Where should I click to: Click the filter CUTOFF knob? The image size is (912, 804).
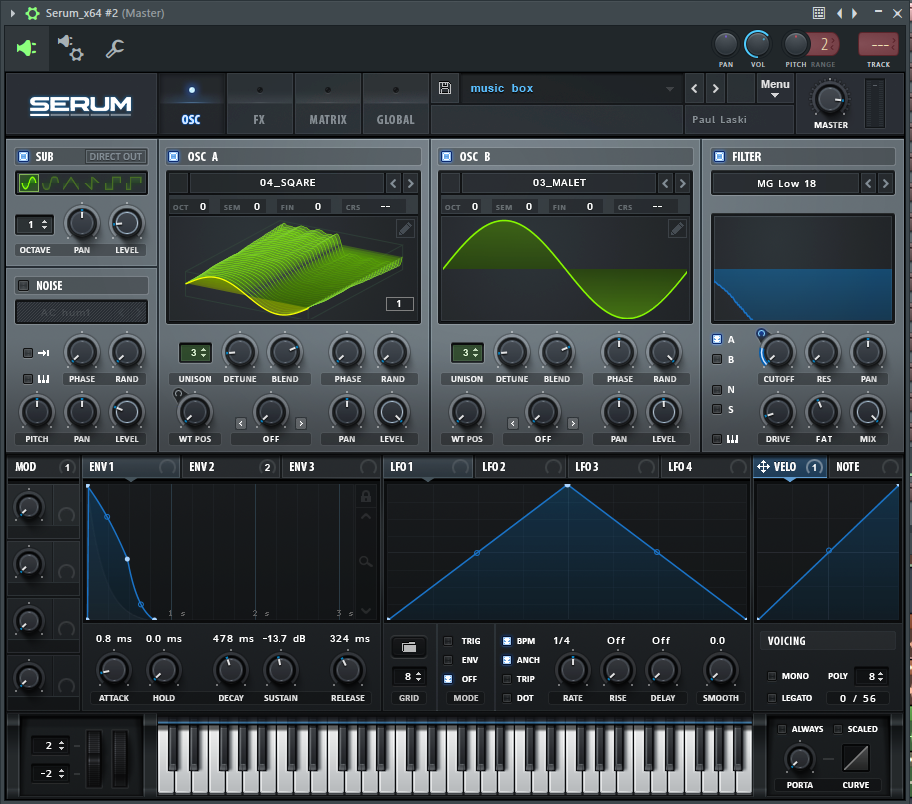[778, 353]
